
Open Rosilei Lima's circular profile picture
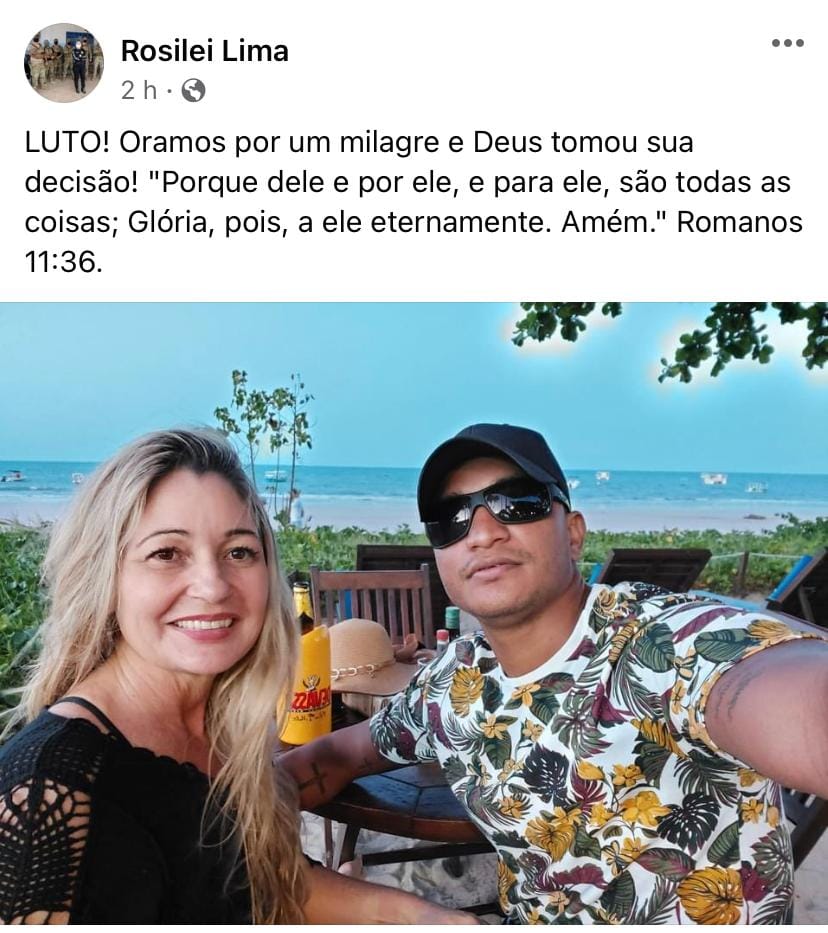click(x=64, y=62)
